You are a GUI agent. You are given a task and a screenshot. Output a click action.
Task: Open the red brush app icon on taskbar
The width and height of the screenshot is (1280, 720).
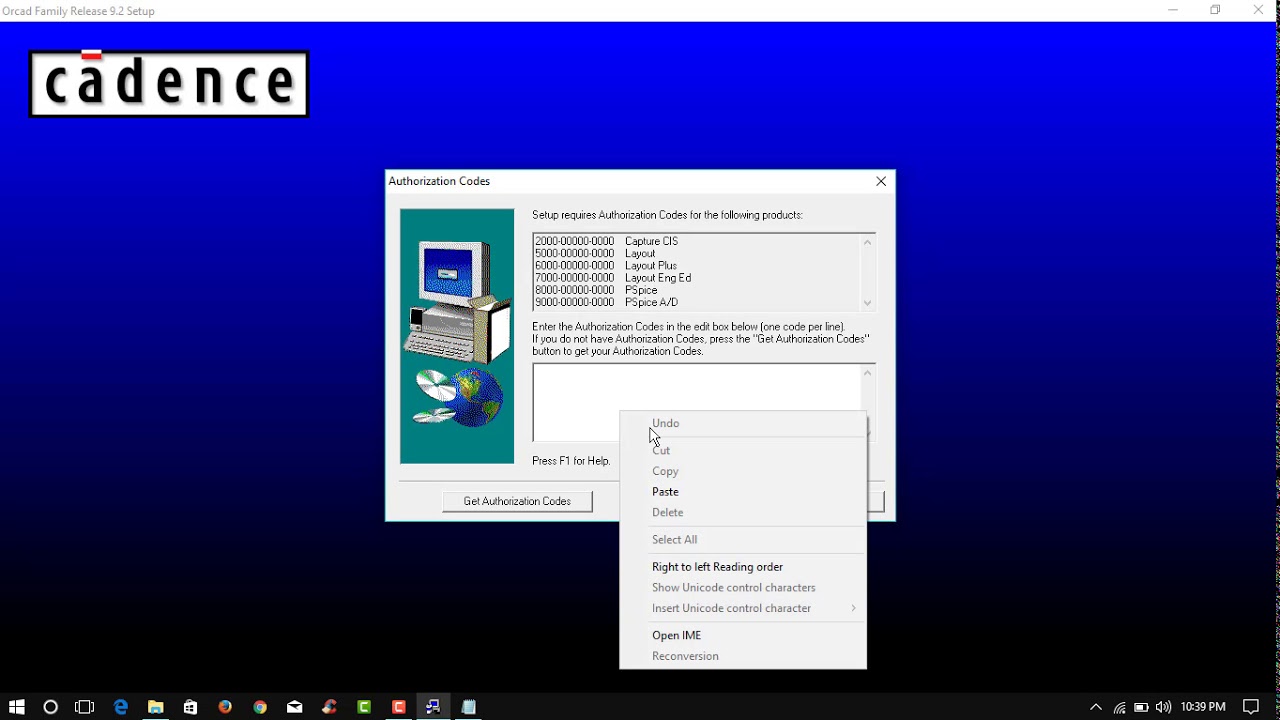click(x=329, y=707)
